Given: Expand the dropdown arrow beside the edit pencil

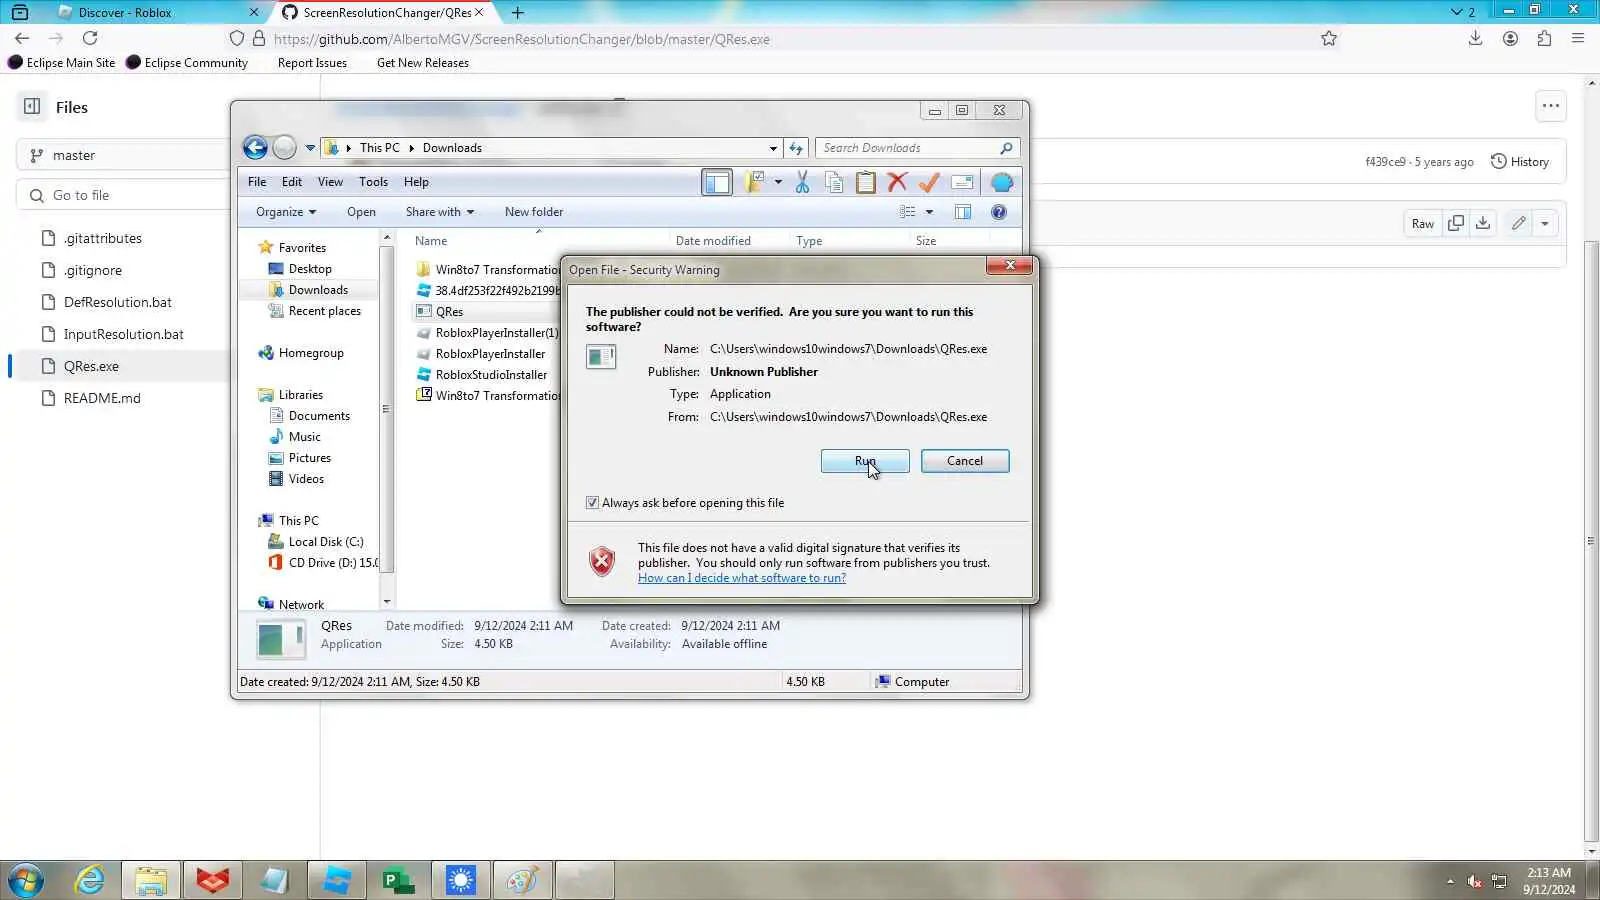Looking at the screenshot, I should pyautogui.click(x=1545, y=224).
